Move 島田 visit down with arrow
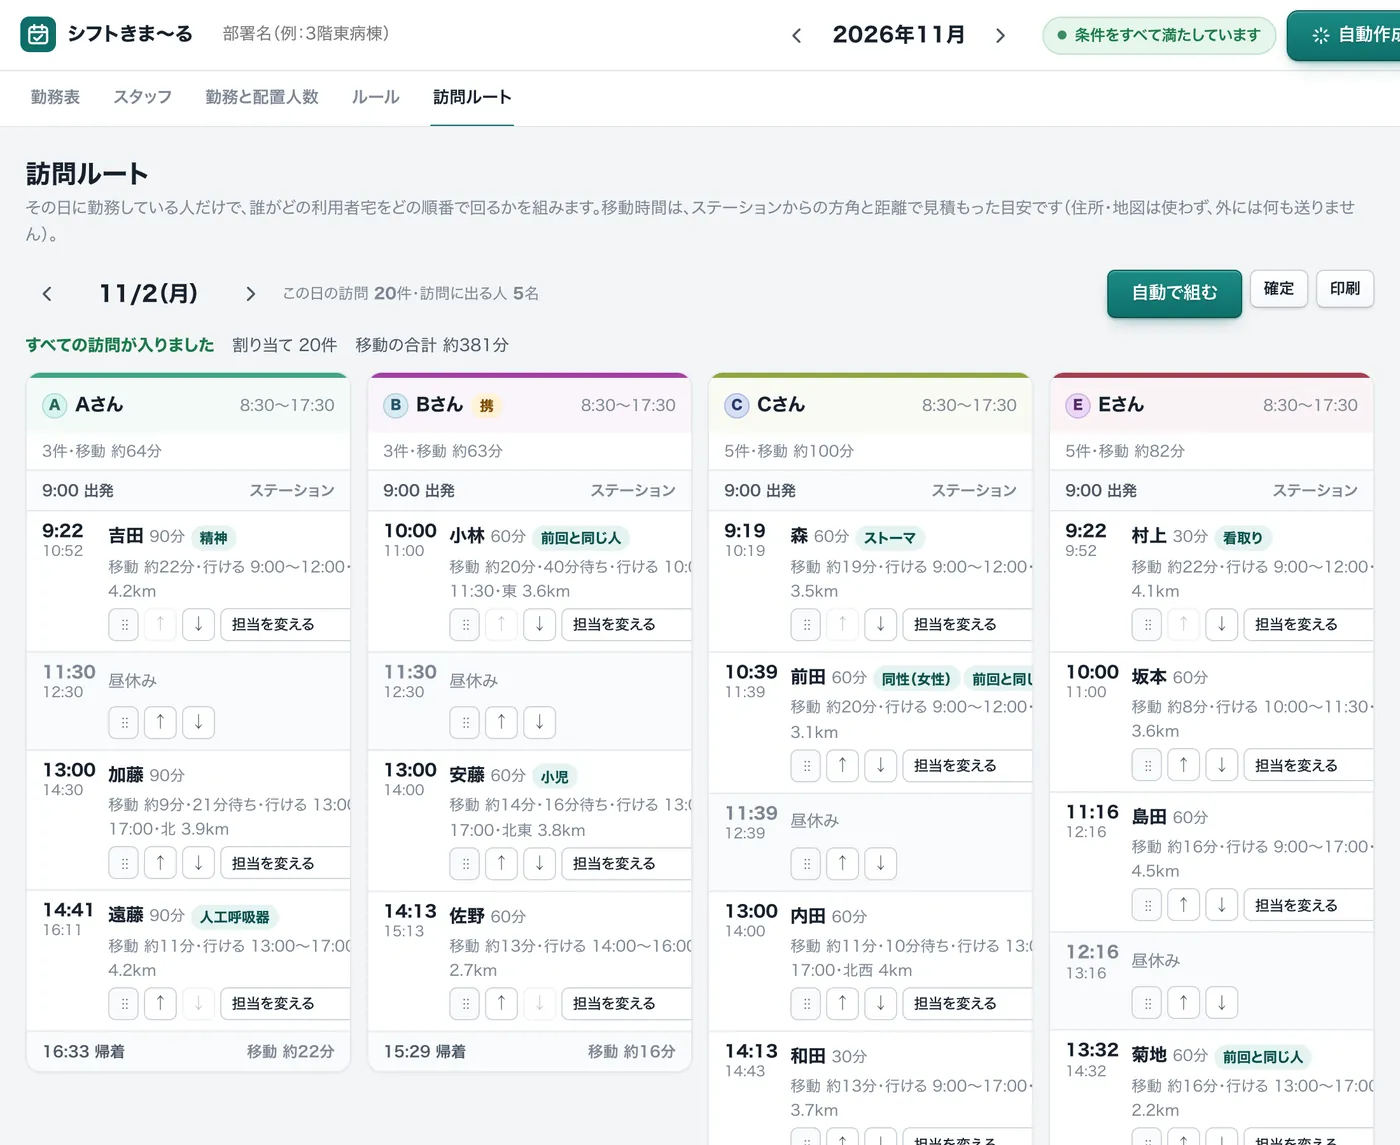The image size is (1400, 1145). click(x=1221, y=905)
